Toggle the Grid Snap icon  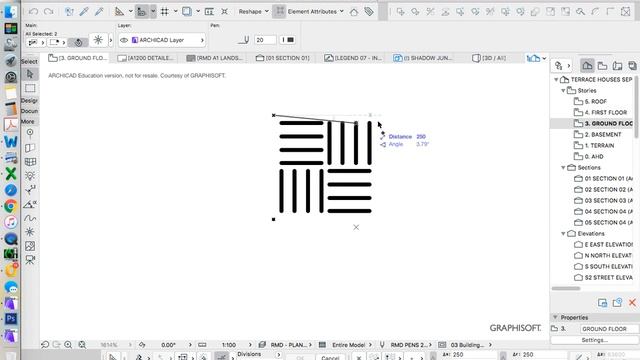[x=164, y=11]
